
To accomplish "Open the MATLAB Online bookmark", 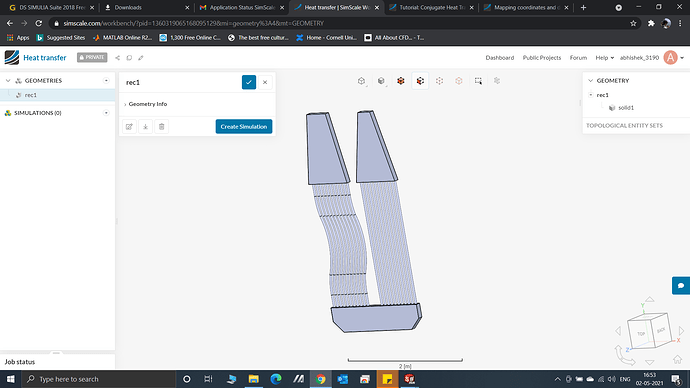I will pyautogui.click(x=122, y=38).
